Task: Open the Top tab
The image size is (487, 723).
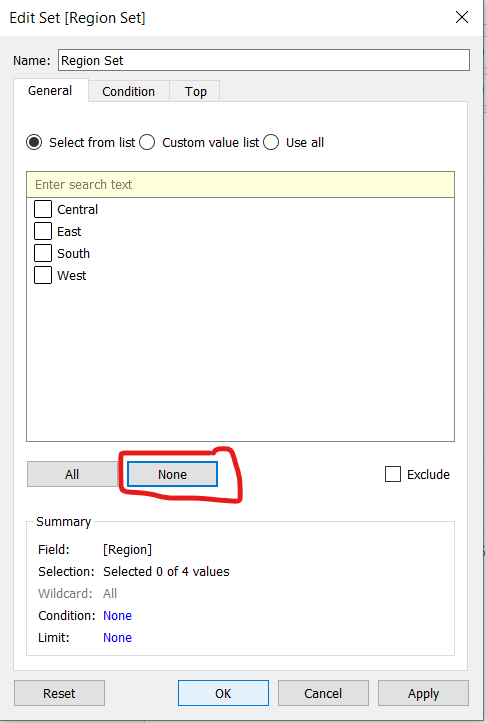Action: [x=196, y=91]
